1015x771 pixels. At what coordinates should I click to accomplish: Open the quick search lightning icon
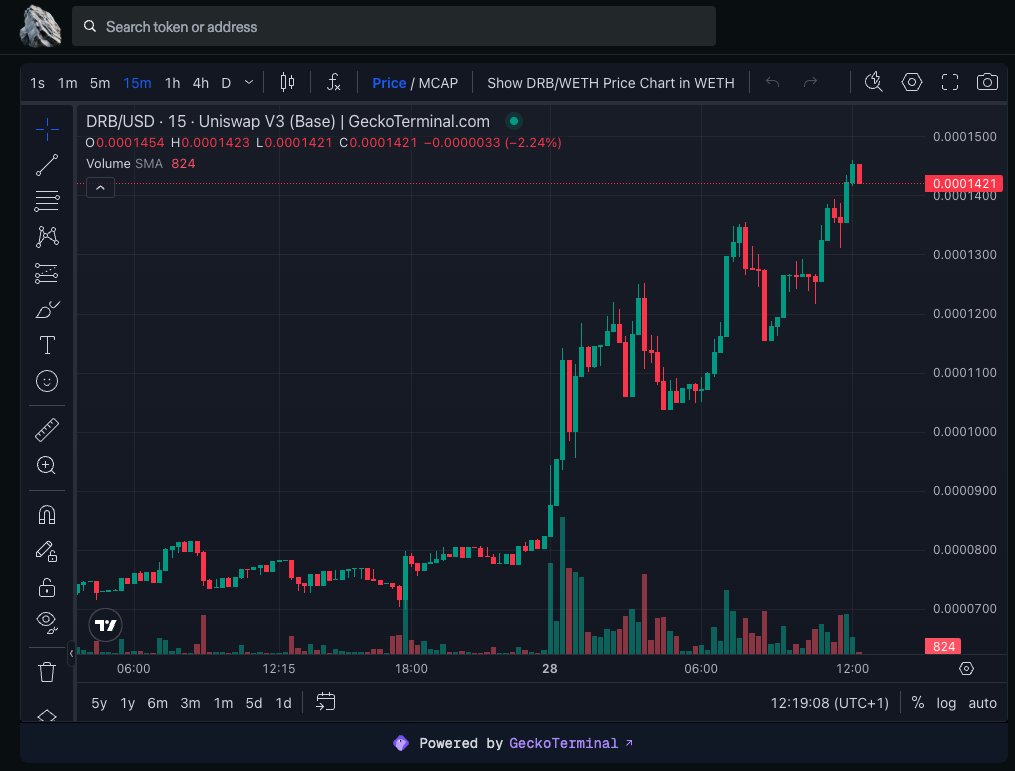[874, 82]
